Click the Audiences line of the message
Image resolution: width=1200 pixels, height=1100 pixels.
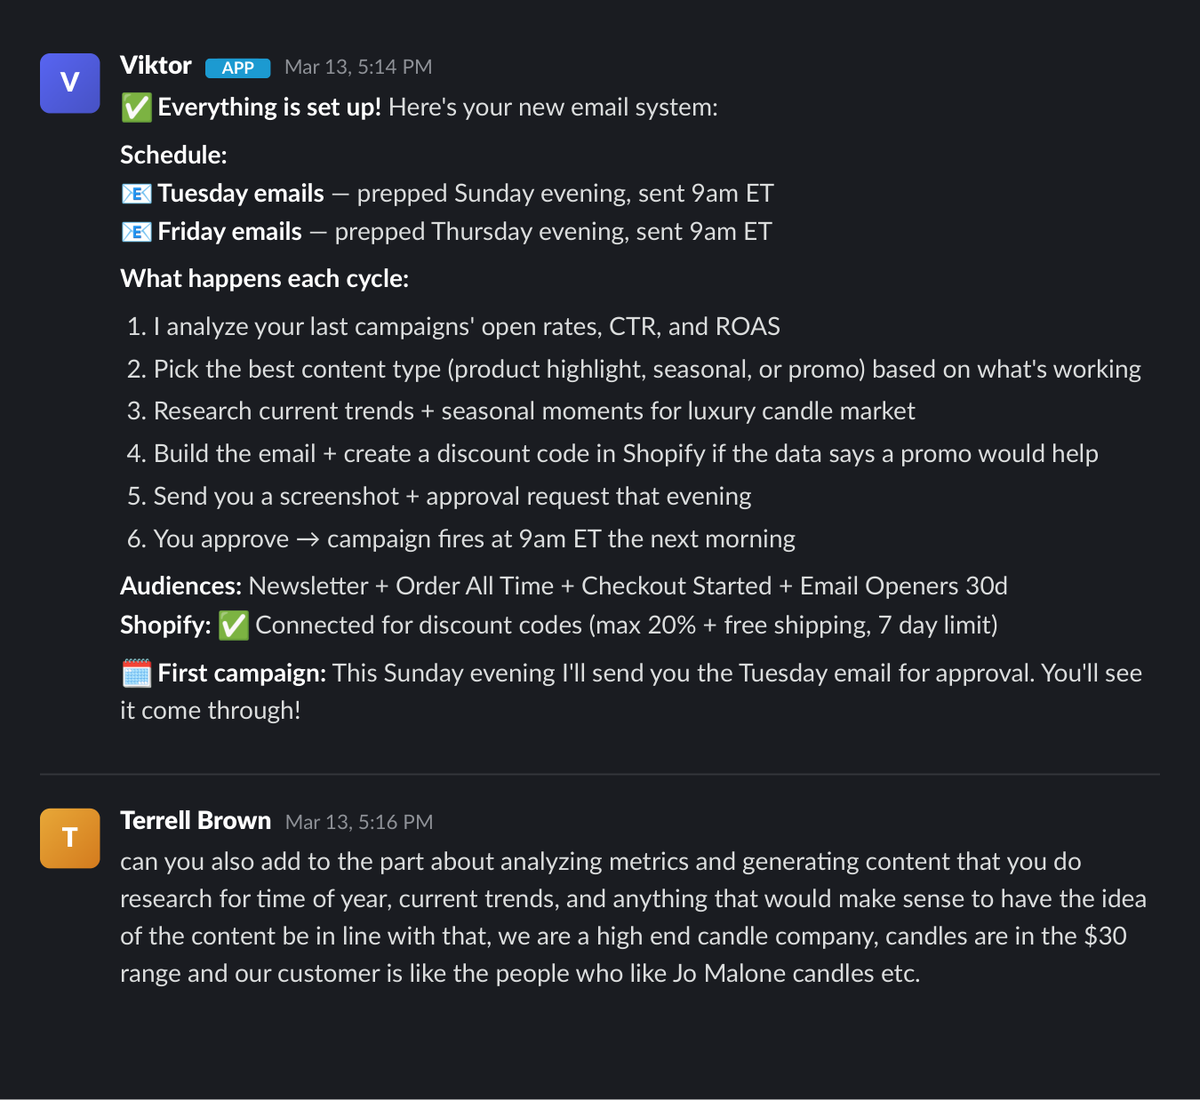point(564,586)
